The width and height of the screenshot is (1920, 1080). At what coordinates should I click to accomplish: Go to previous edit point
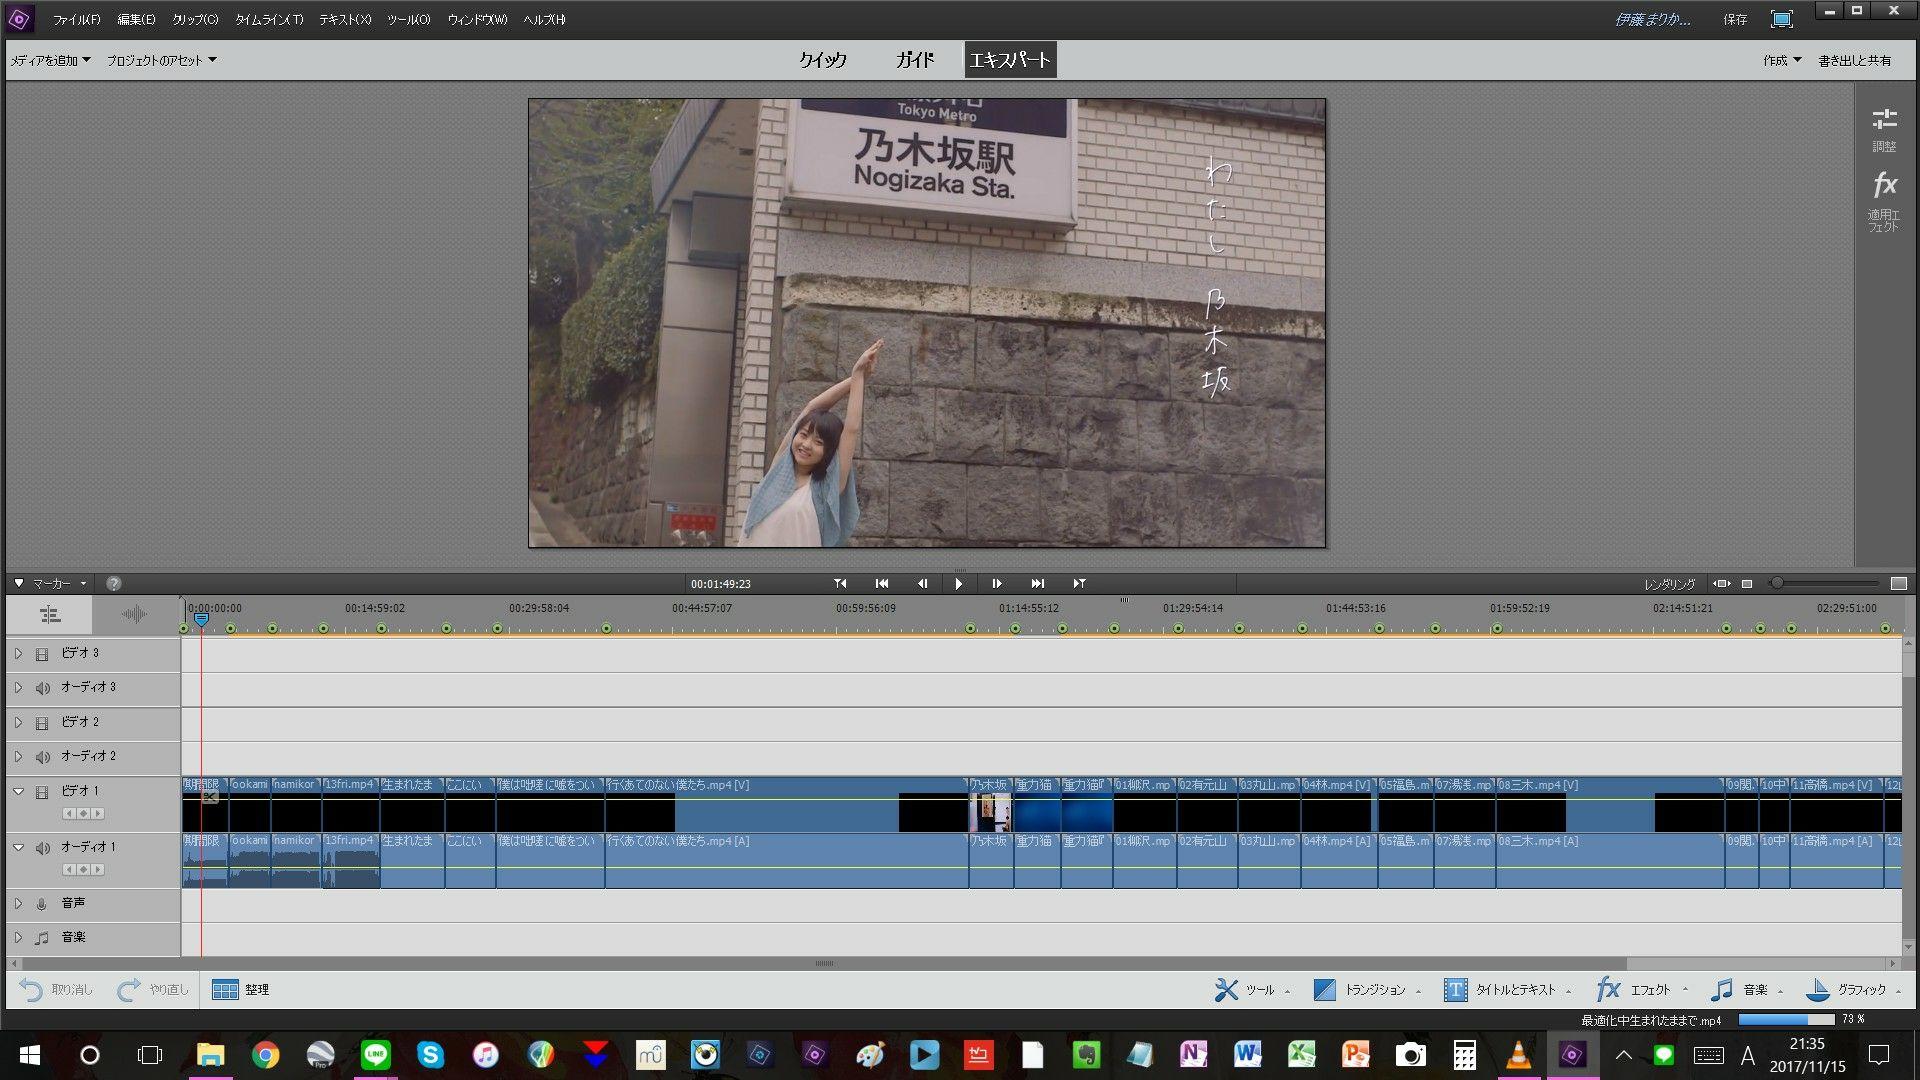click(x=882, y=583)
